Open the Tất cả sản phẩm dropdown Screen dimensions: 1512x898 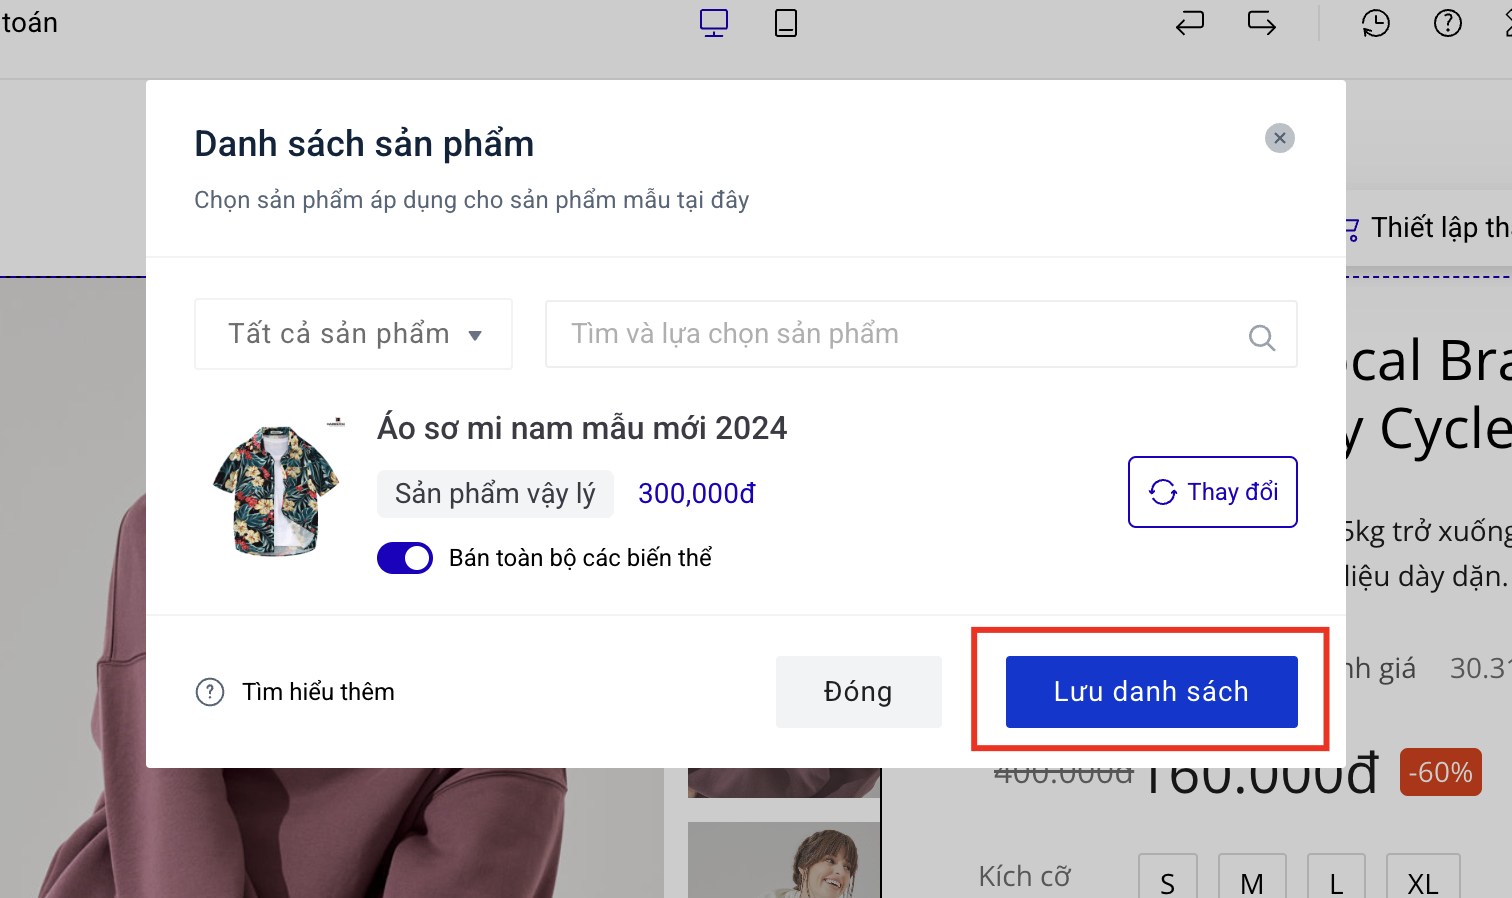tap(354, 334)
